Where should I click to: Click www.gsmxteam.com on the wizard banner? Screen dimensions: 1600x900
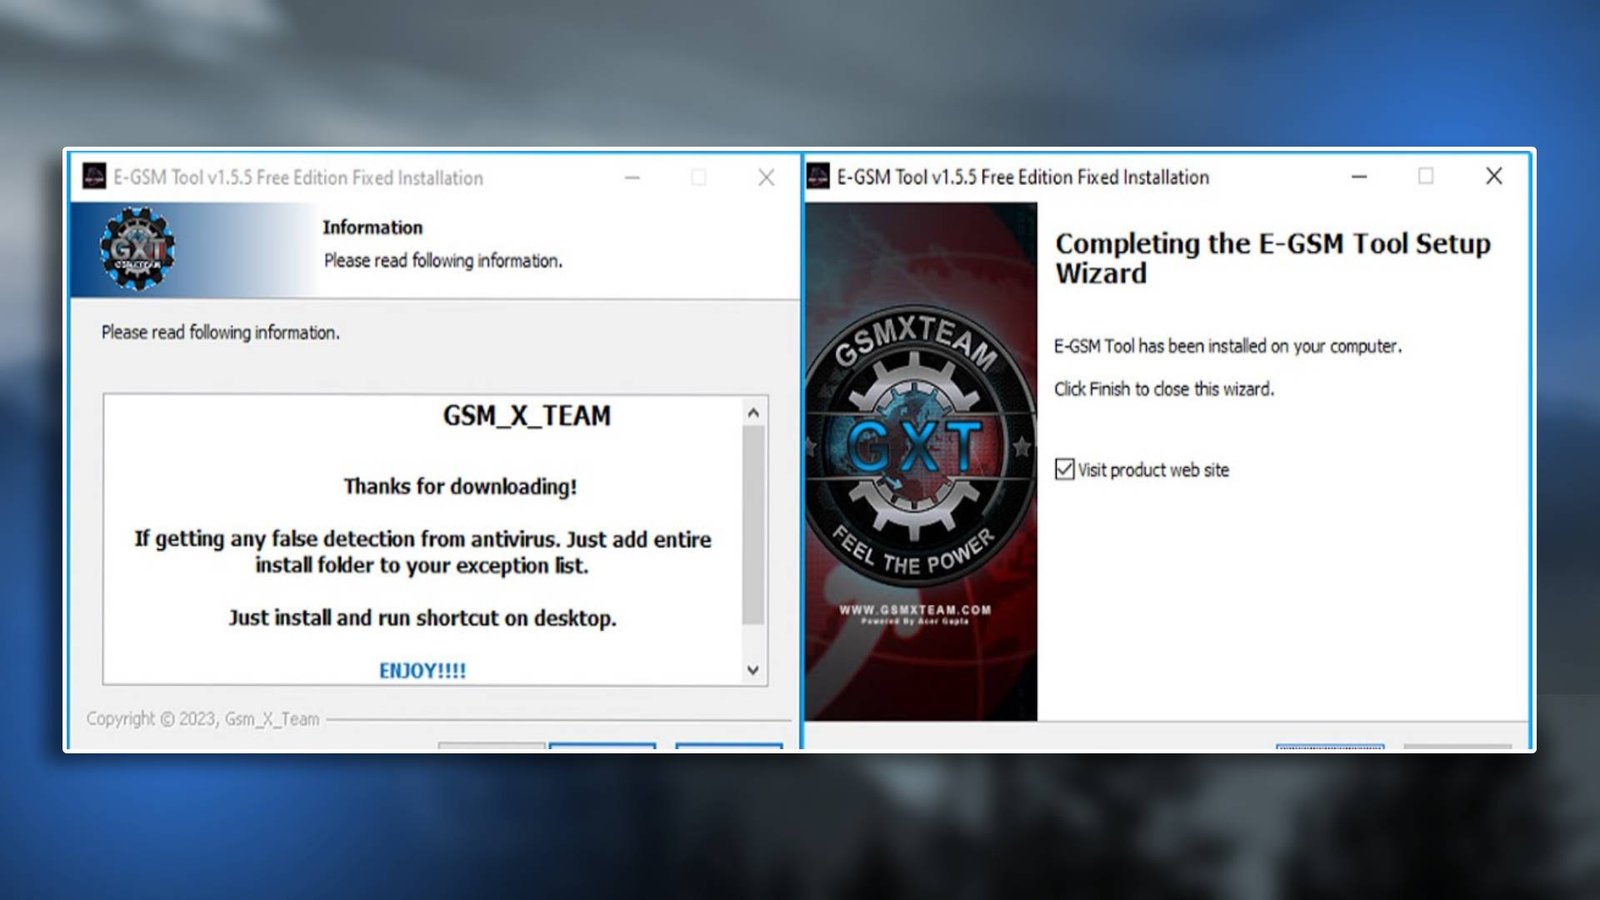[x=915, y=609]
